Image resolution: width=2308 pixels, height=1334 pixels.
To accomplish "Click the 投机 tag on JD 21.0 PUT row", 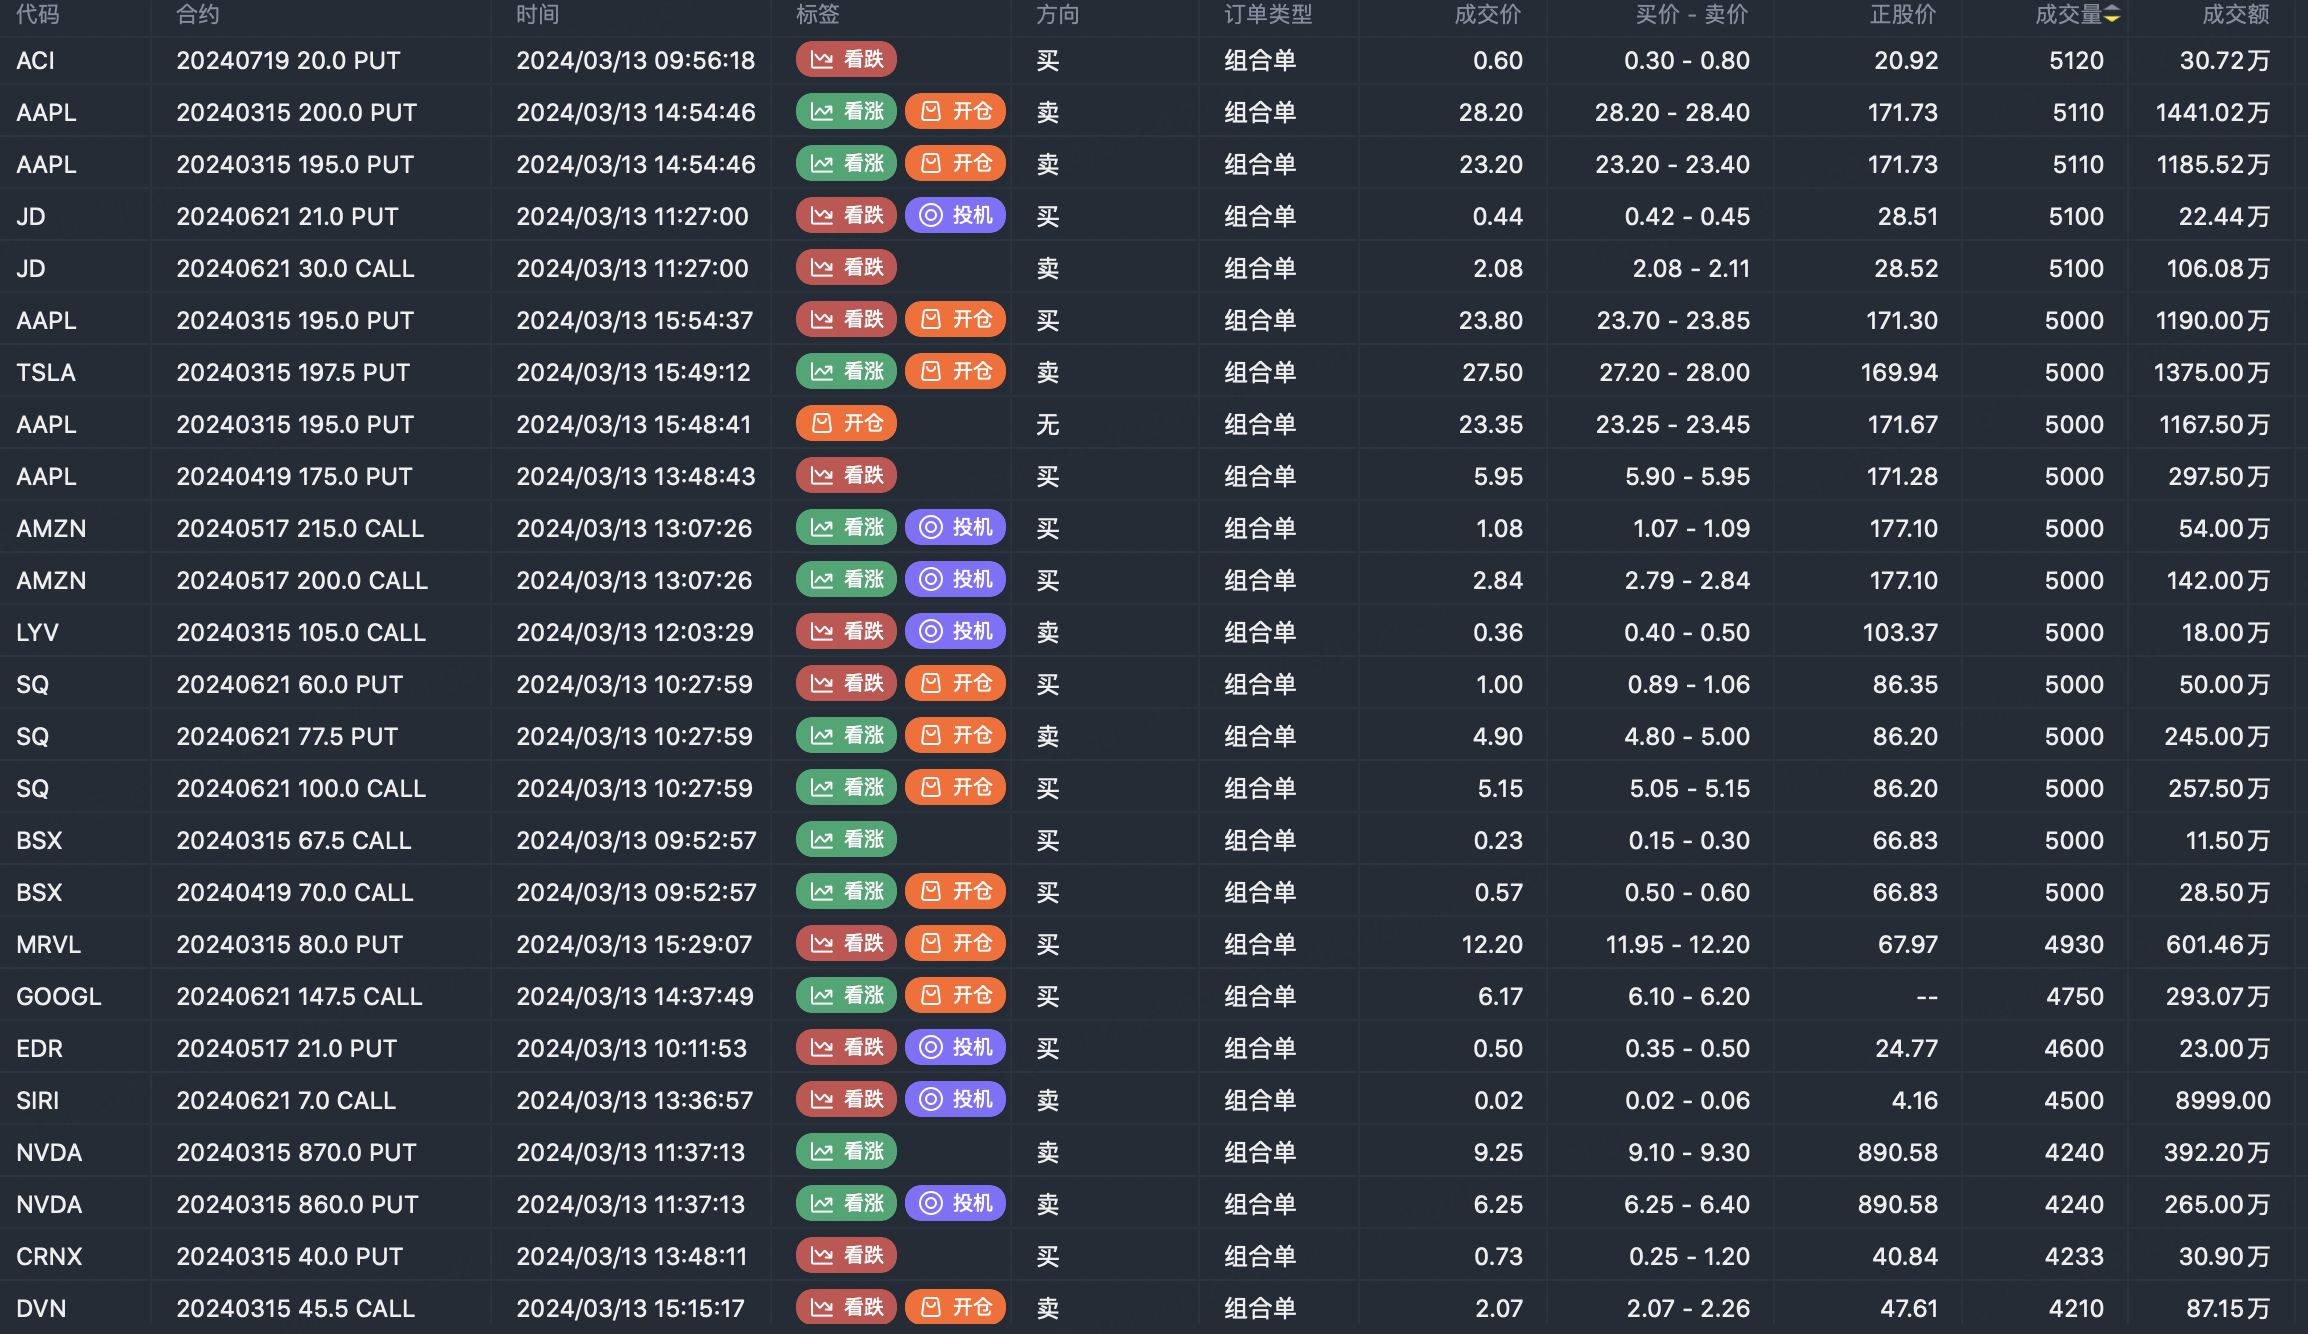I will coord(955,216).
